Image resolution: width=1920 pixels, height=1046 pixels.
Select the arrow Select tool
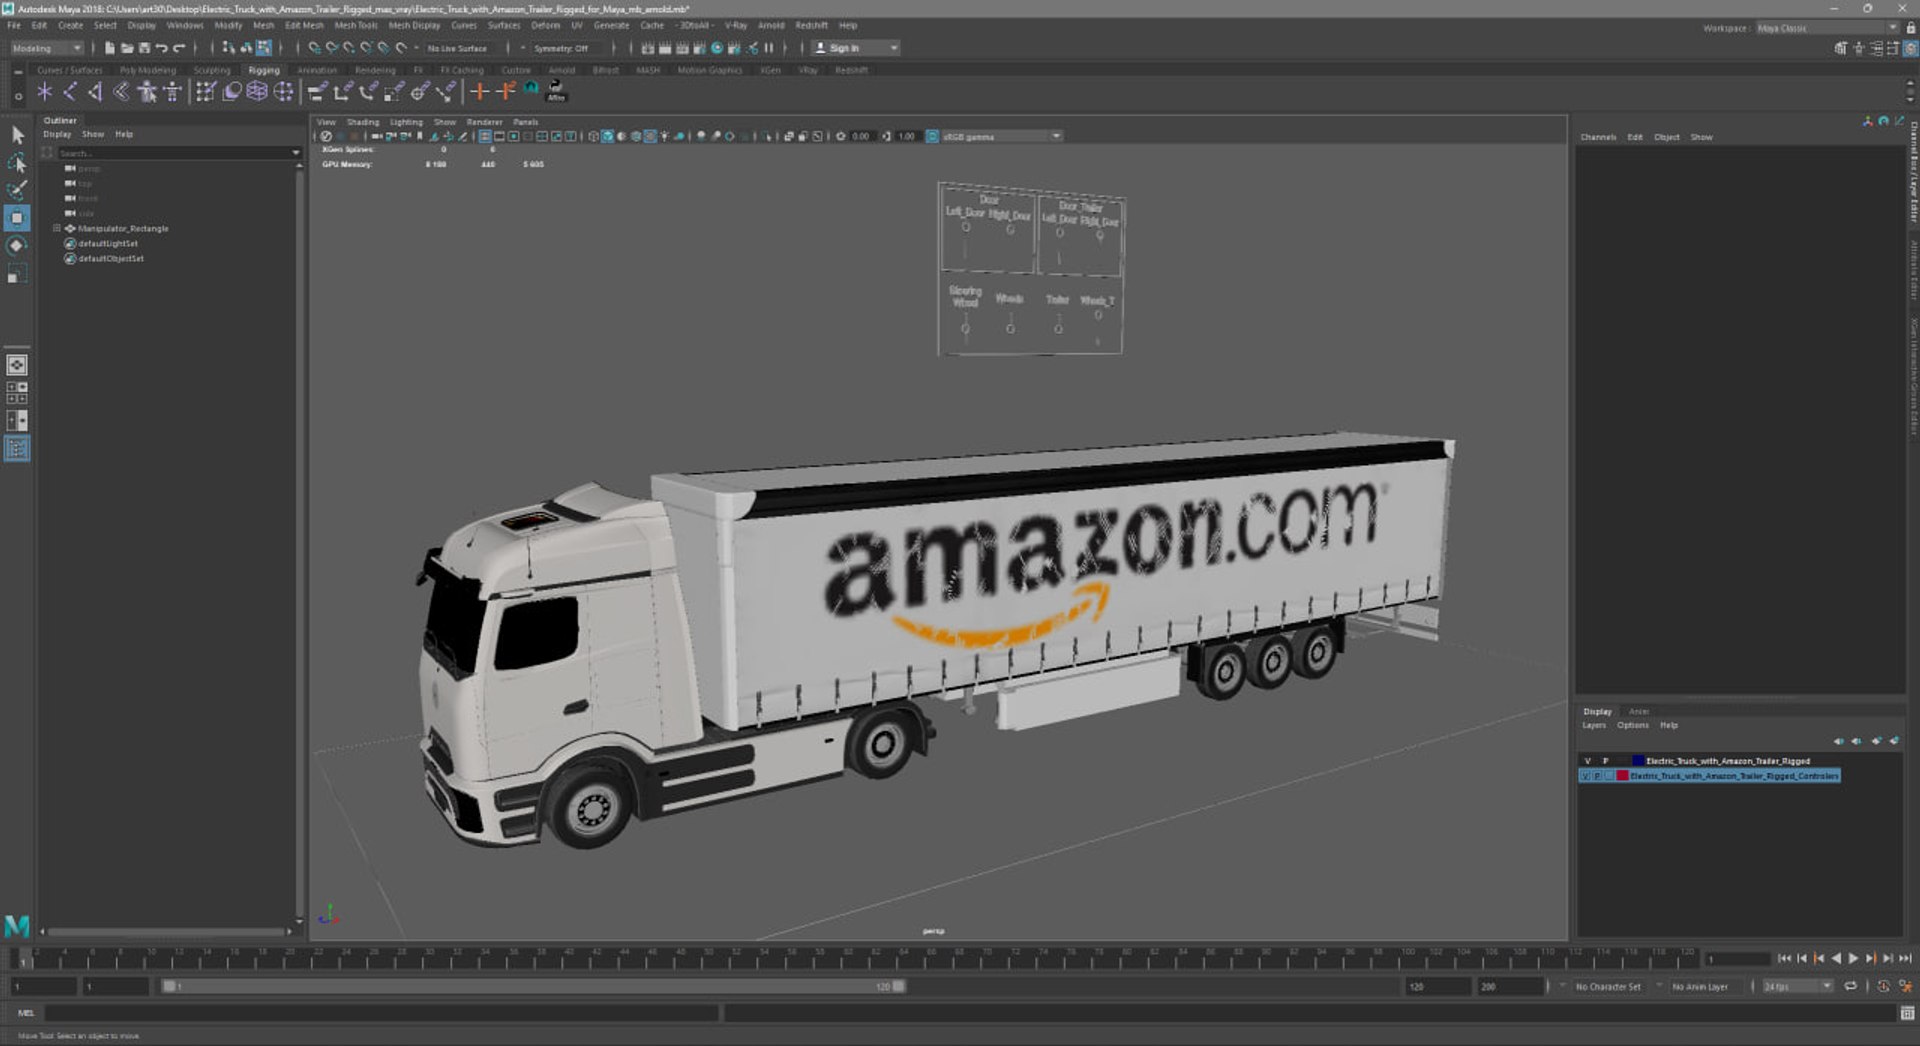coord(17,135)
